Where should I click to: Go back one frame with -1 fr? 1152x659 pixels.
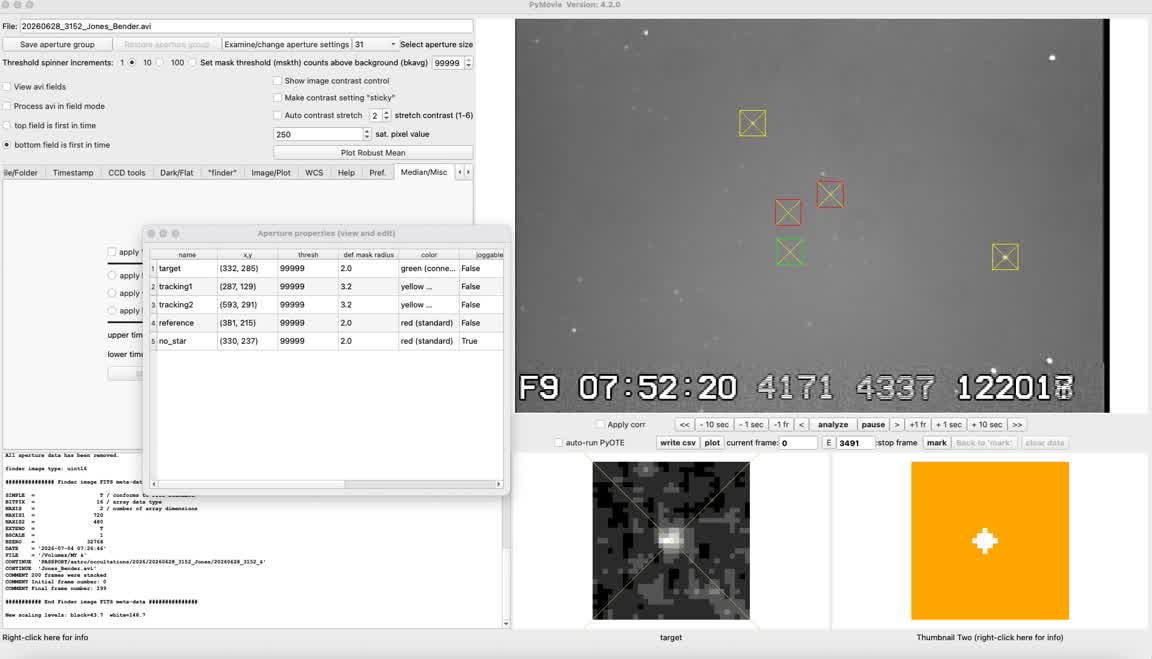coord(782,425)
